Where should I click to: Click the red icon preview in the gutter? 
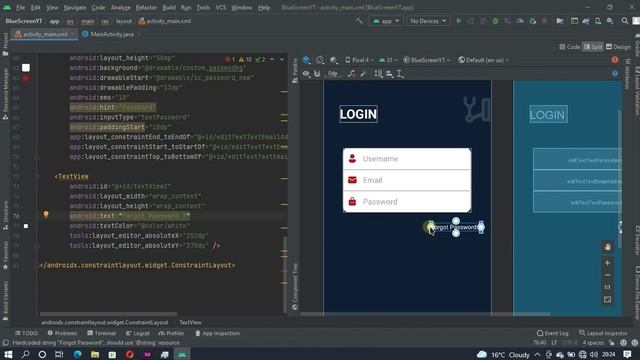click(26, 78)
